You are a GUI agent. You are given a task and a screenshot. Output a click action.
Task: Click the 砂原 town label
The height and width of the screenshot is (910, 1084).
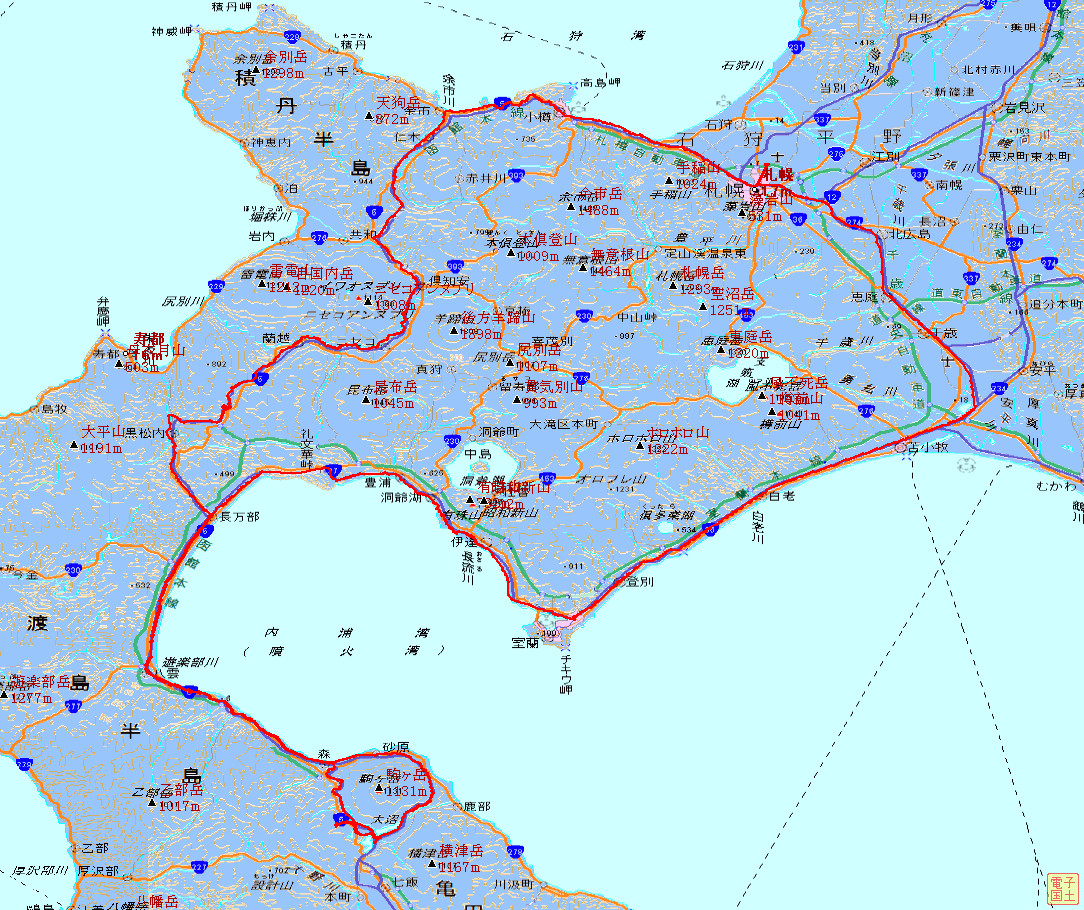coord(396,747)
